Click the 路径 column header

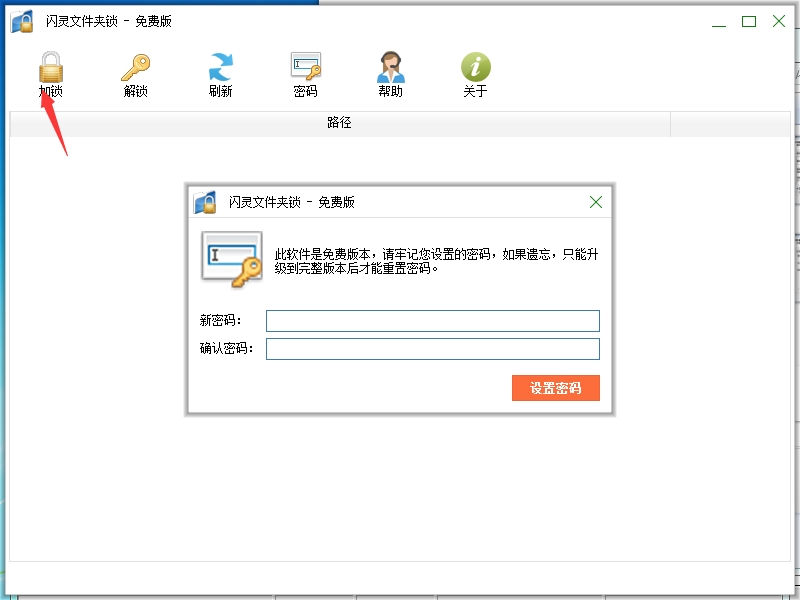340,123
